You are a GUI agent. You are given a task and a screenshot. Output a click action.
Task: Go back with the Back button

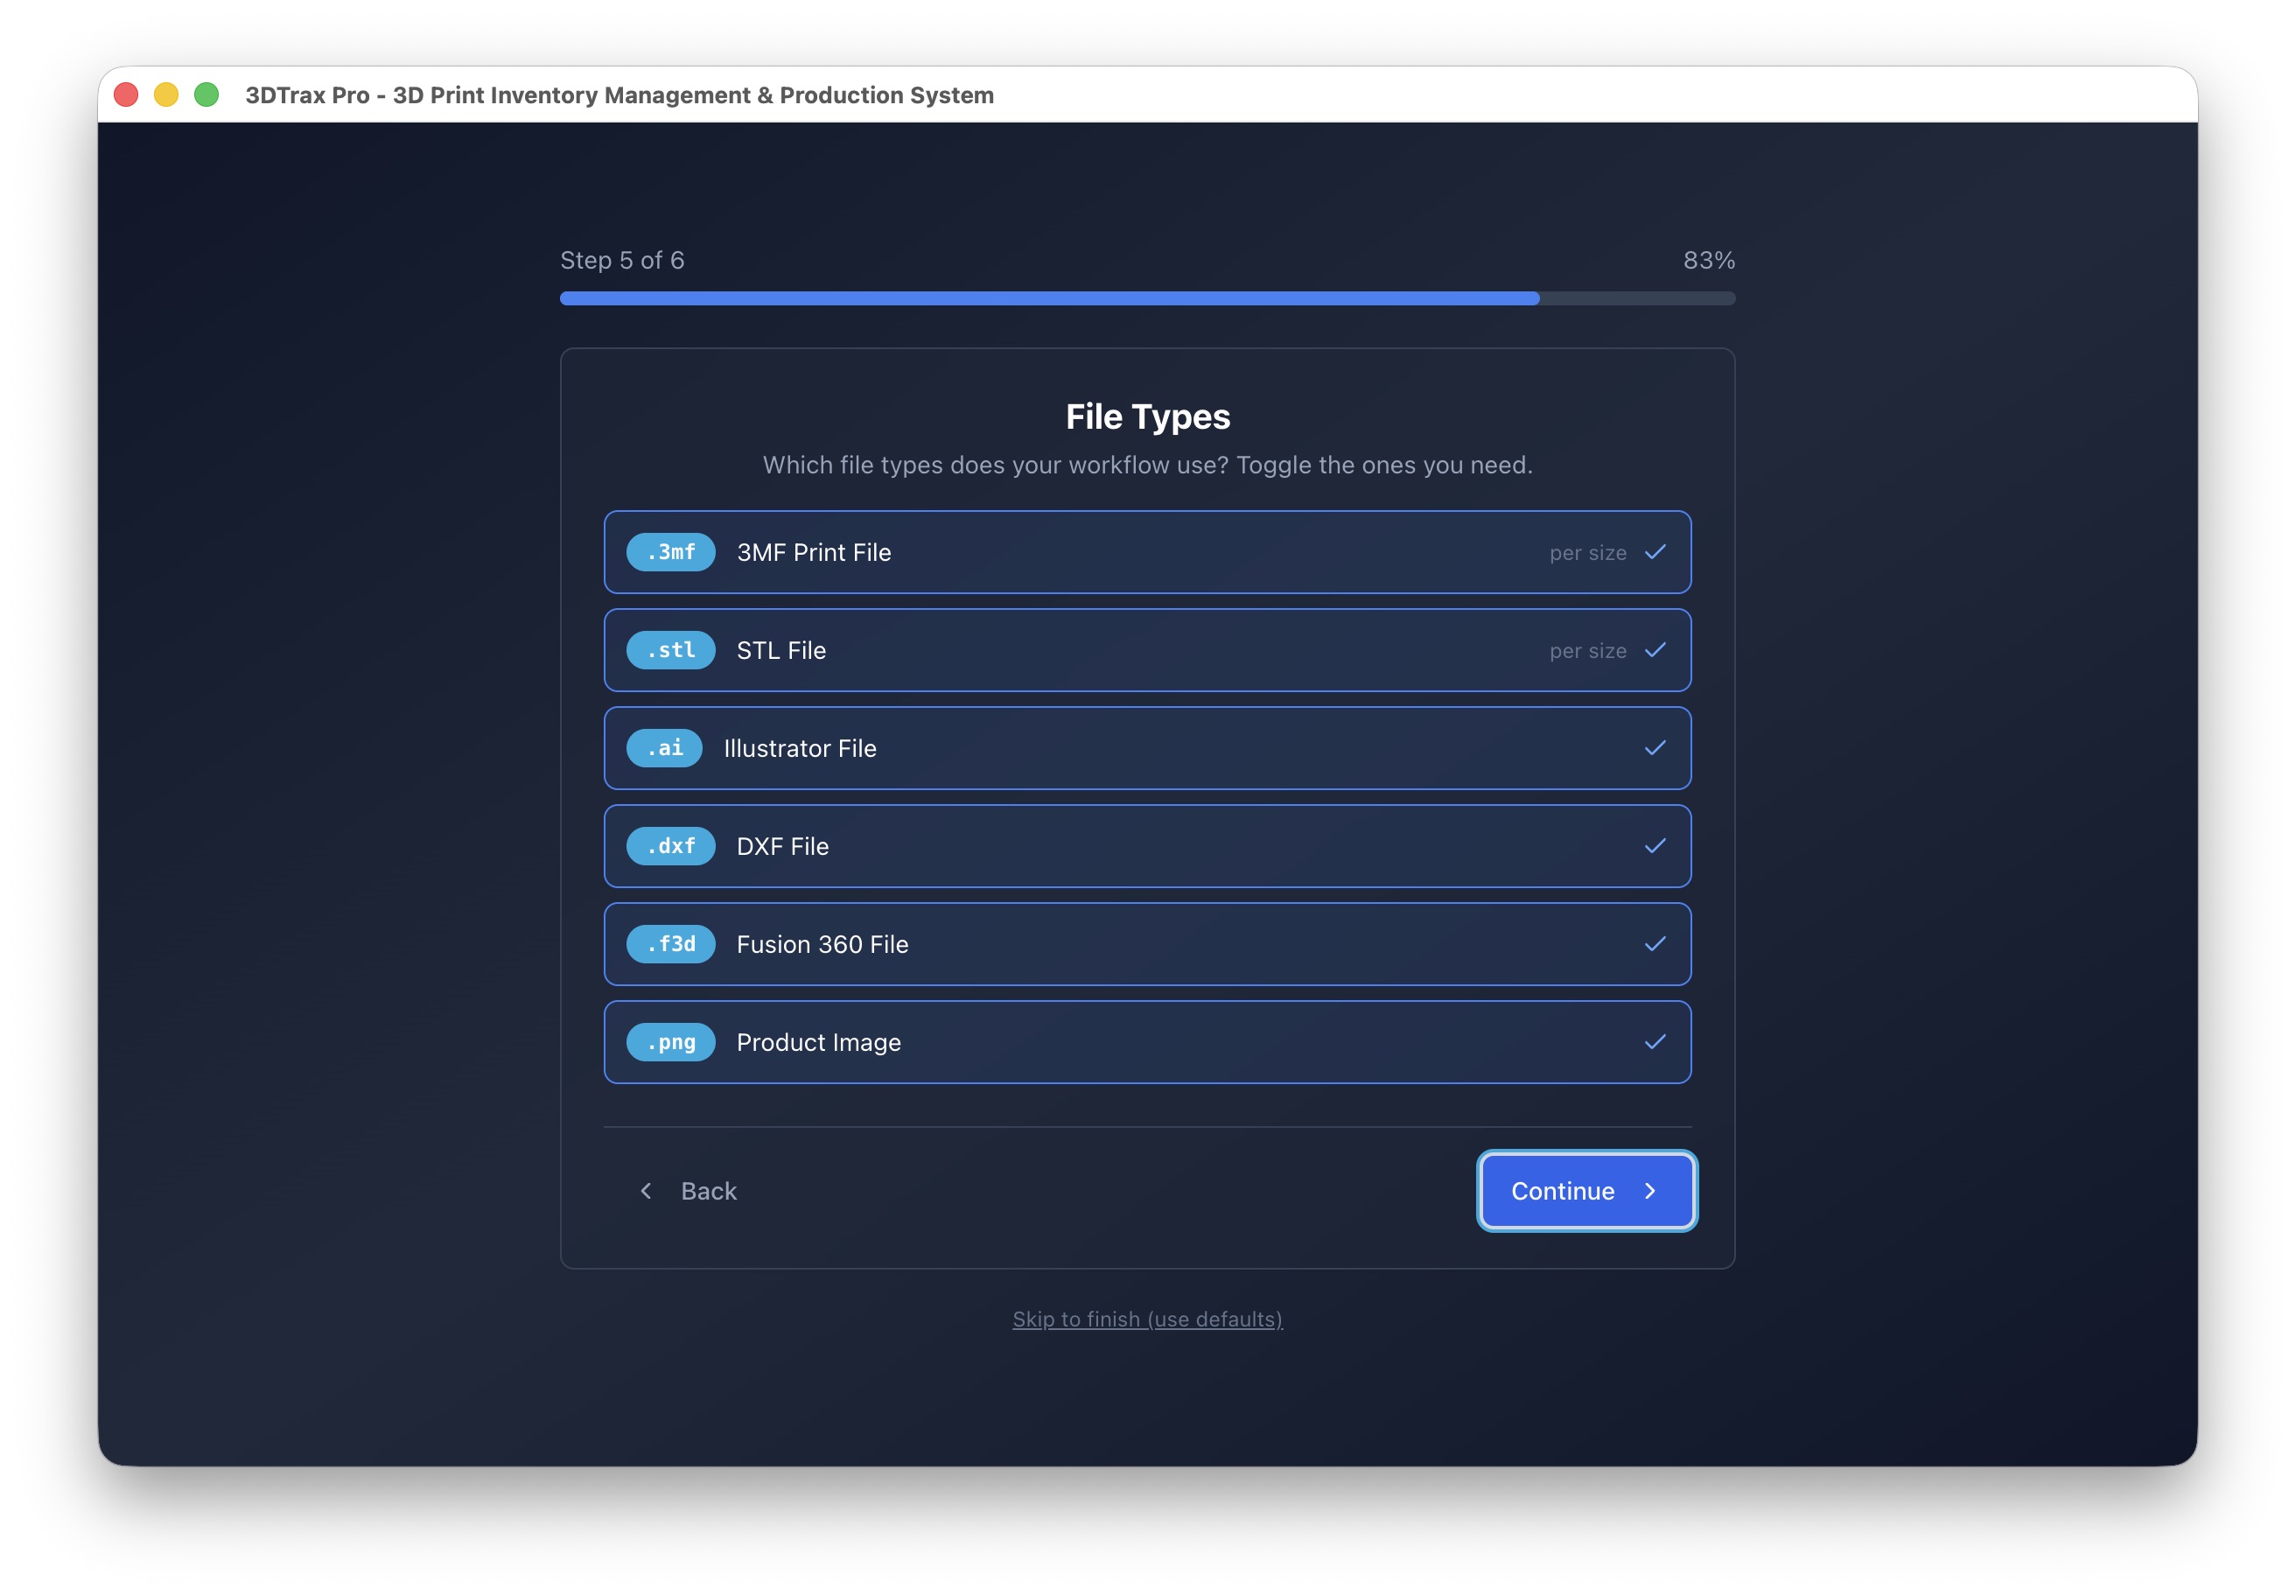(x=688, y=1191)
